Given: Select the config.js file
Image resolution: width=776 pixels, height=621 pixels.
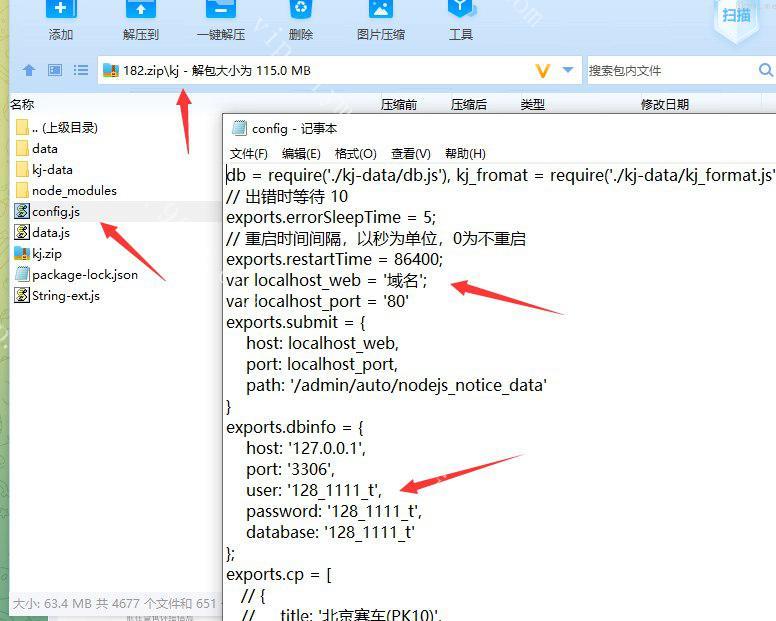Looking at the screenshot, I should (x=55, y=211).
